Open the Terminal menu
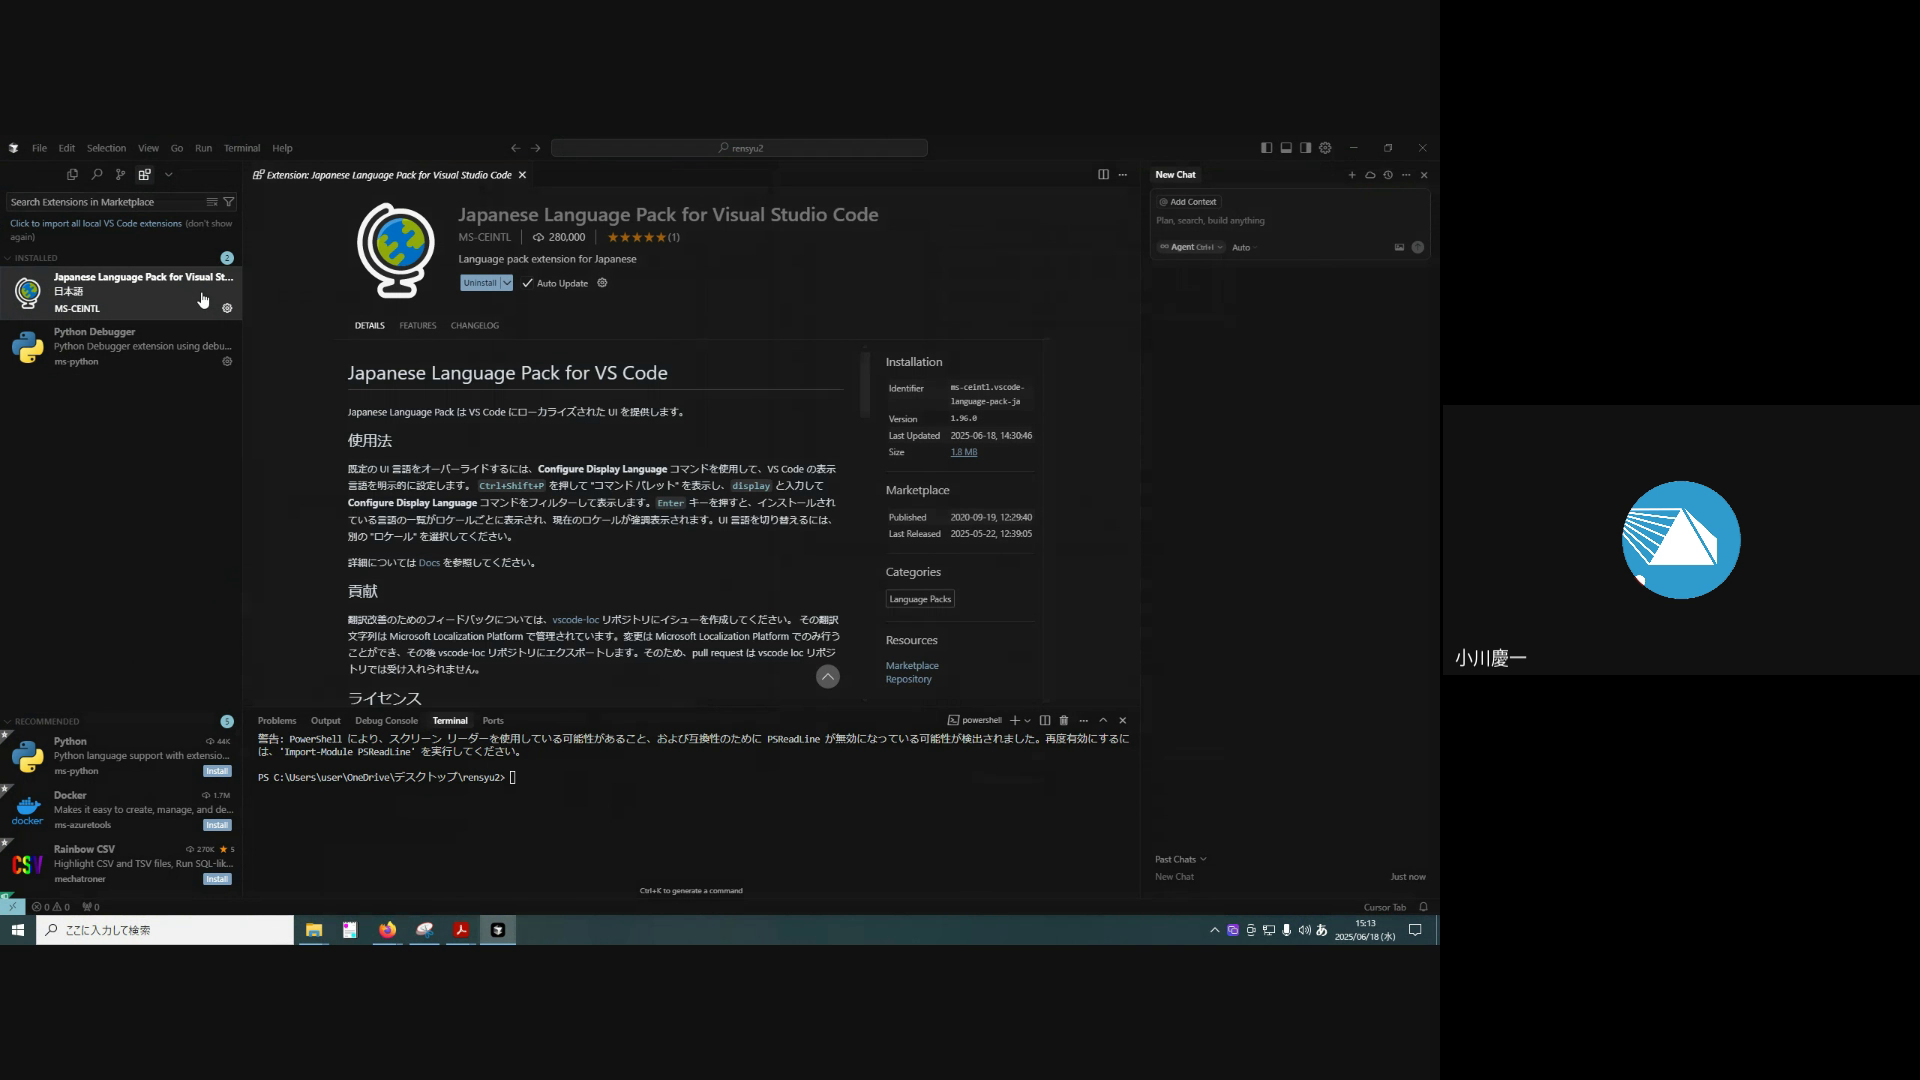The image size is (1920, 1080). pos(241,148)
